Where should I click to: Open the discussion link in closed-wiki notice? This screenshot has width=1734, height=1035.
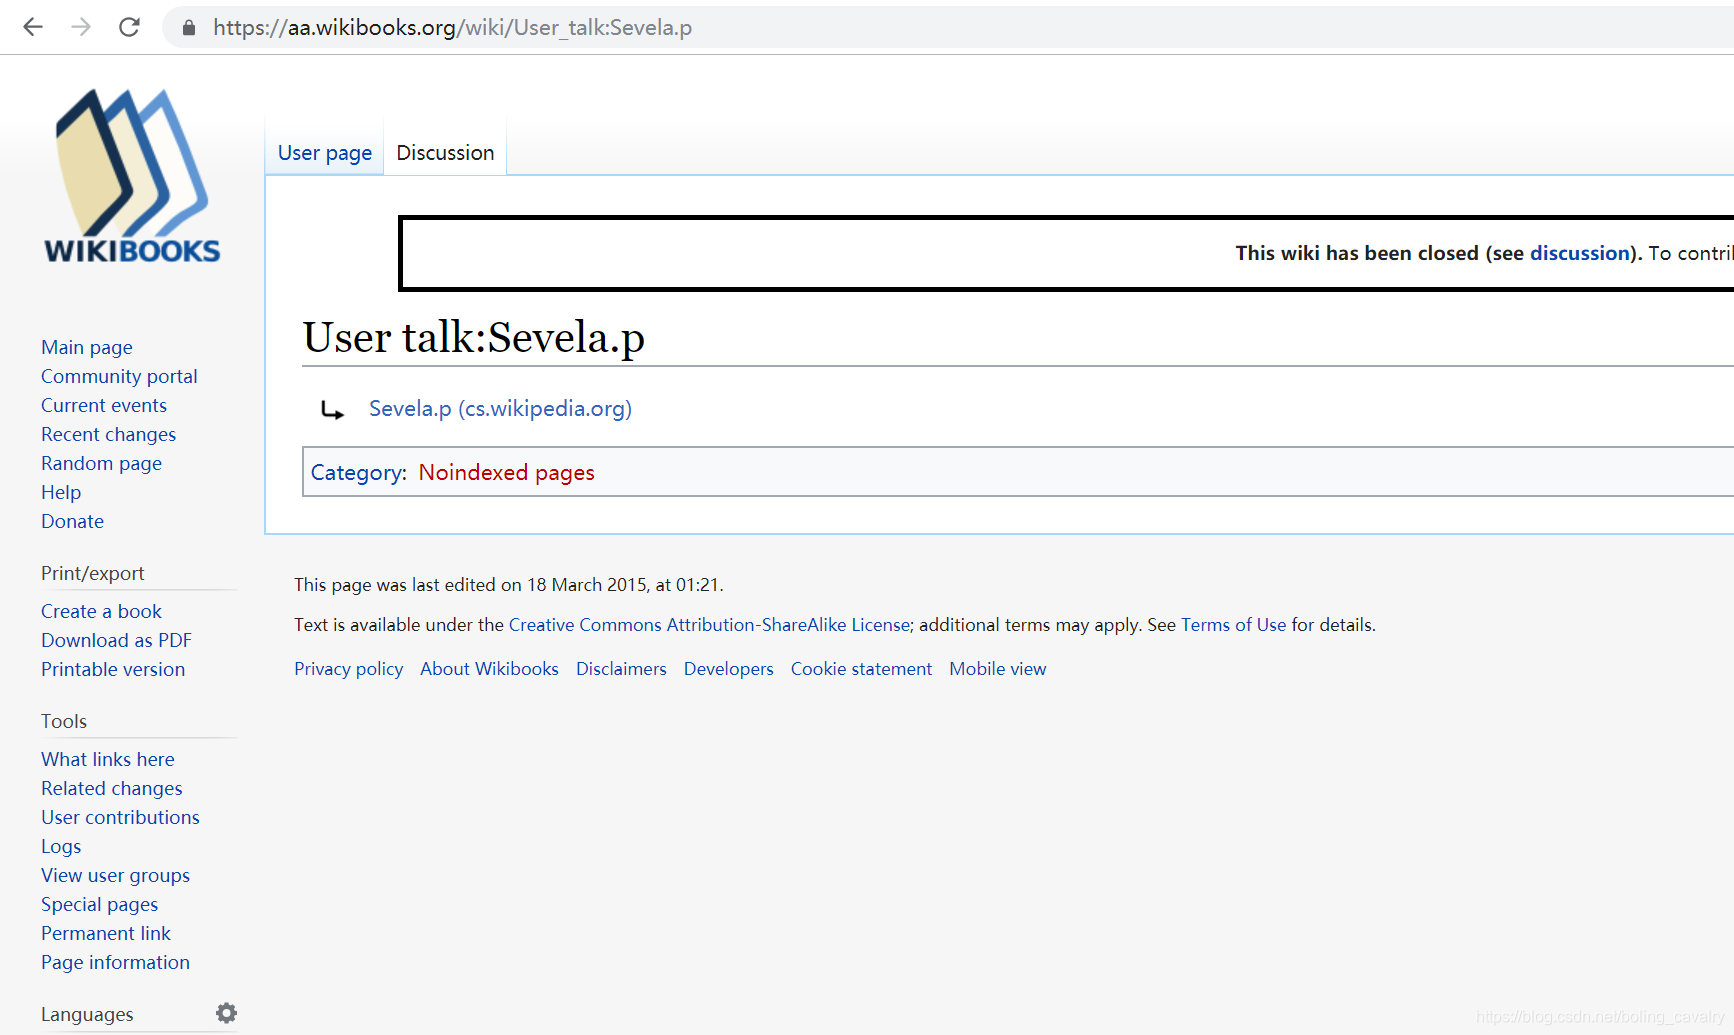pos(1580,254)
